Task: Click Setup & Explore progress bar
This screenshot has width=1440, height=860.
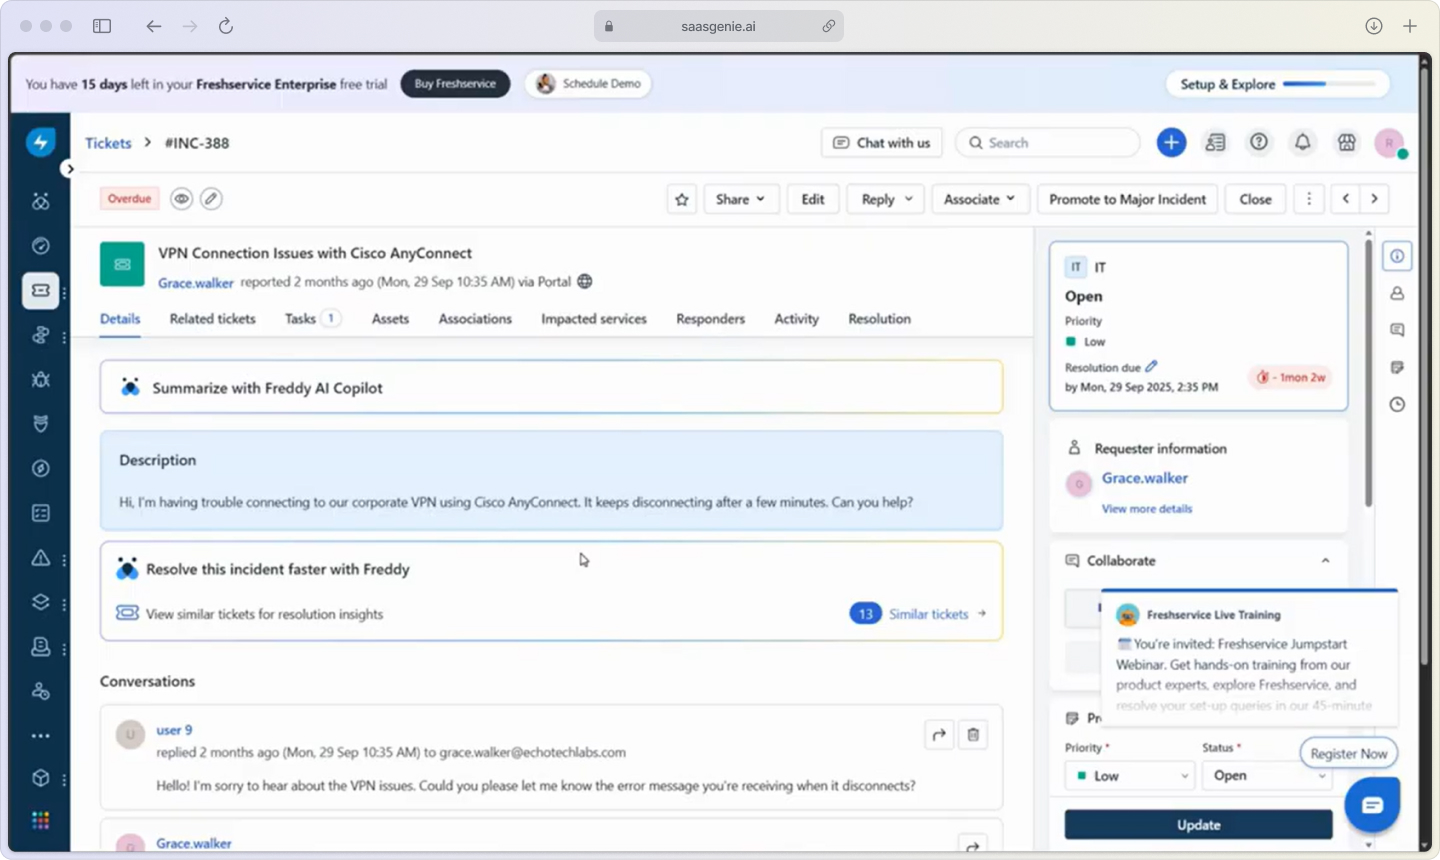Action: point(1277,84)
